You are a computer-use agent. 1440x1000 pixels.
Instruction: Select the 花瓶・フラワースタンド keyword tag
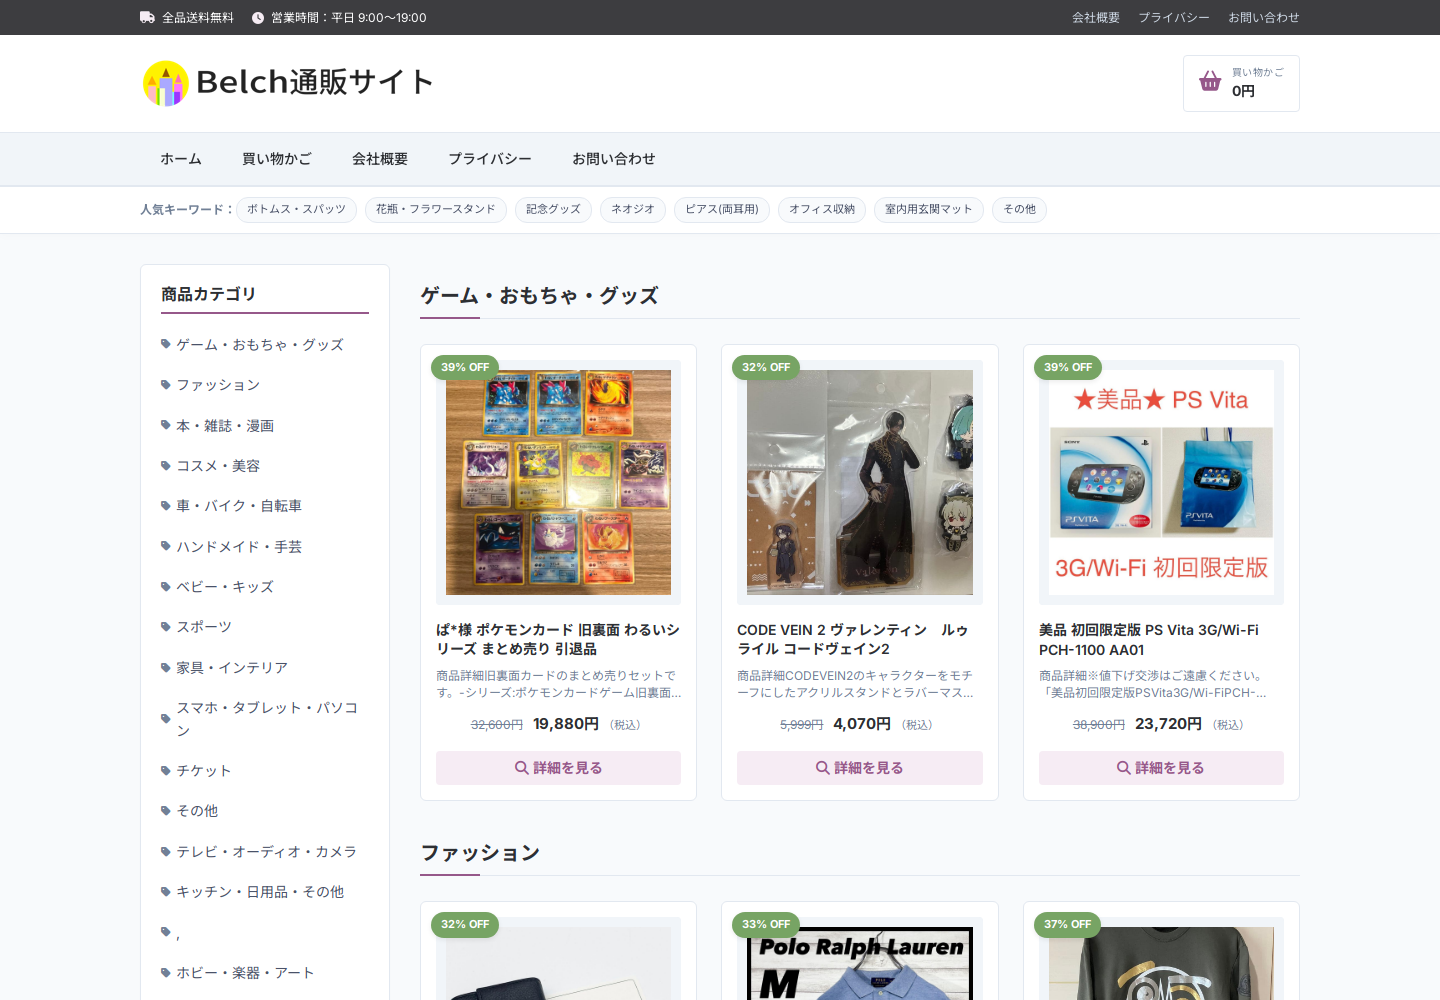tap(436, 209)
